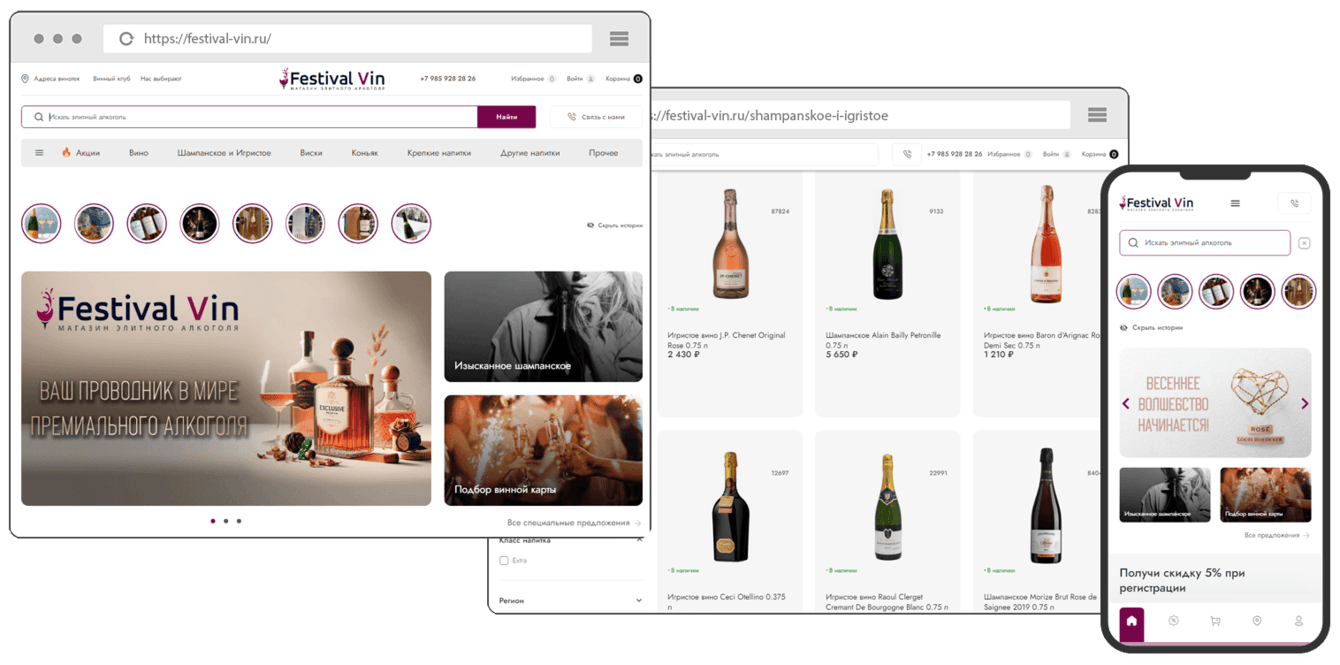Click Все специальные предложения link

[574, 523]
